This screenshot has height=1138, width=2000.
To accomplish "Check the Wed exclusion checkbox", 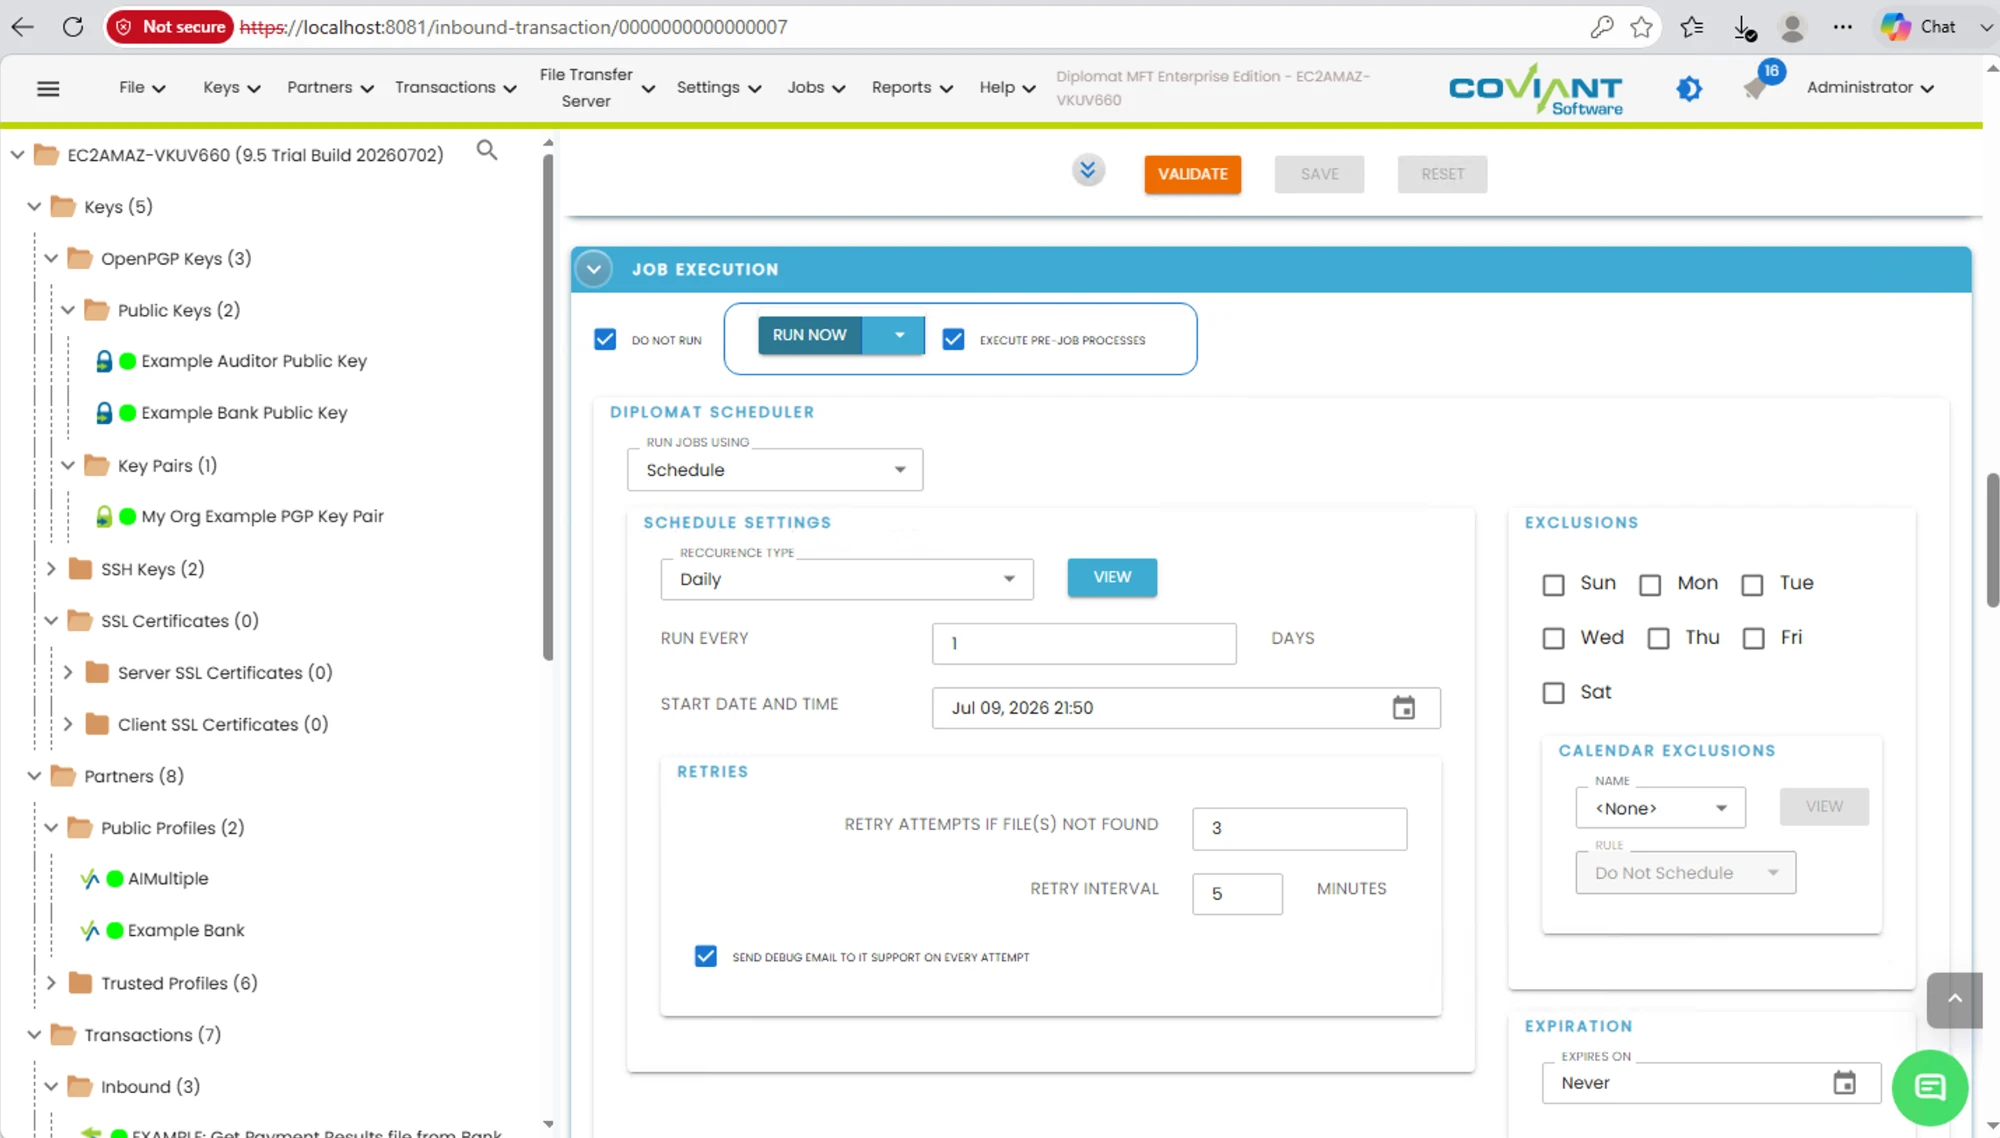I will [x=1553, y=638].
